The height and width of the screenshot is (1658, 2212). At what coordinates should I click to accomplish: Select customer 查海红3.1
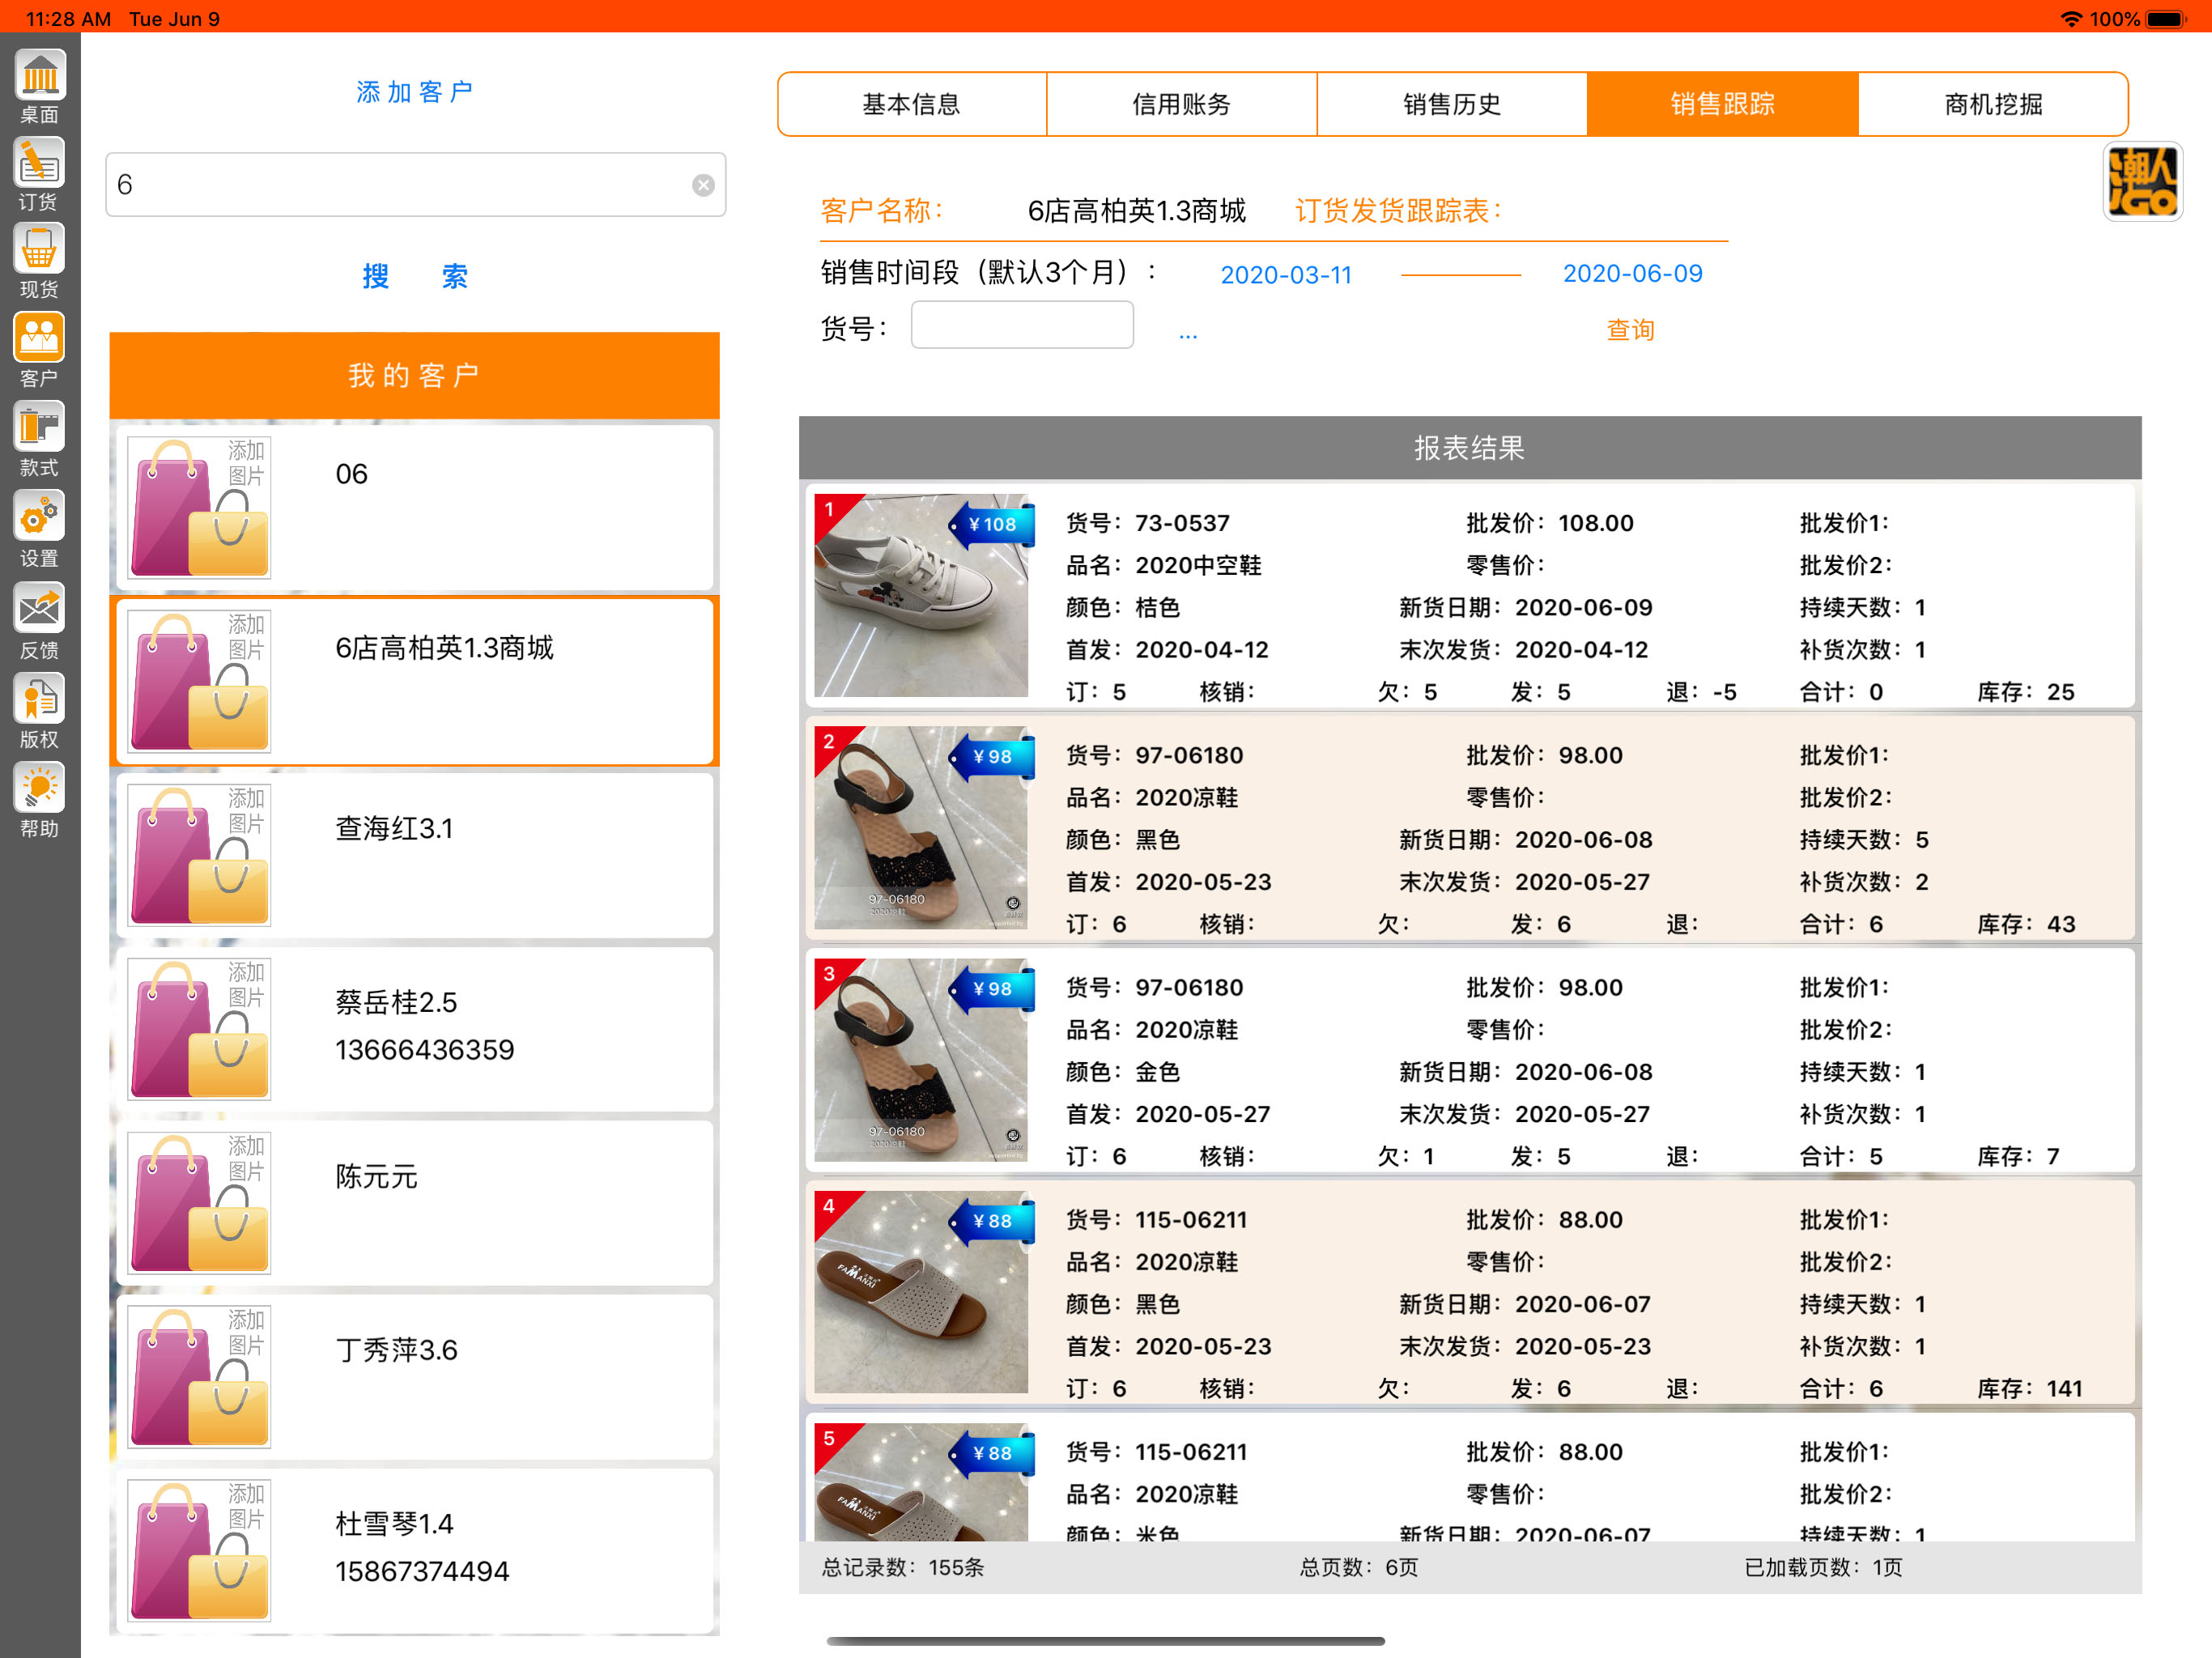(x=414, y=855)
